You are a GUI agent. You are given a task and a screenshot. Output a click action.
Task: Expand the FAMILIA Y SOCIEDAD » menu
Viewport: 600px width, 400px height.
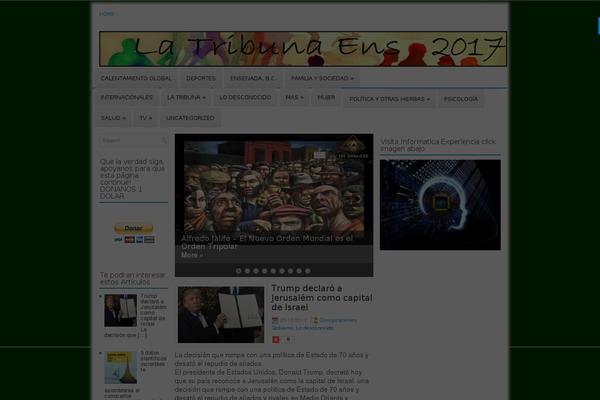pos(322,78)
